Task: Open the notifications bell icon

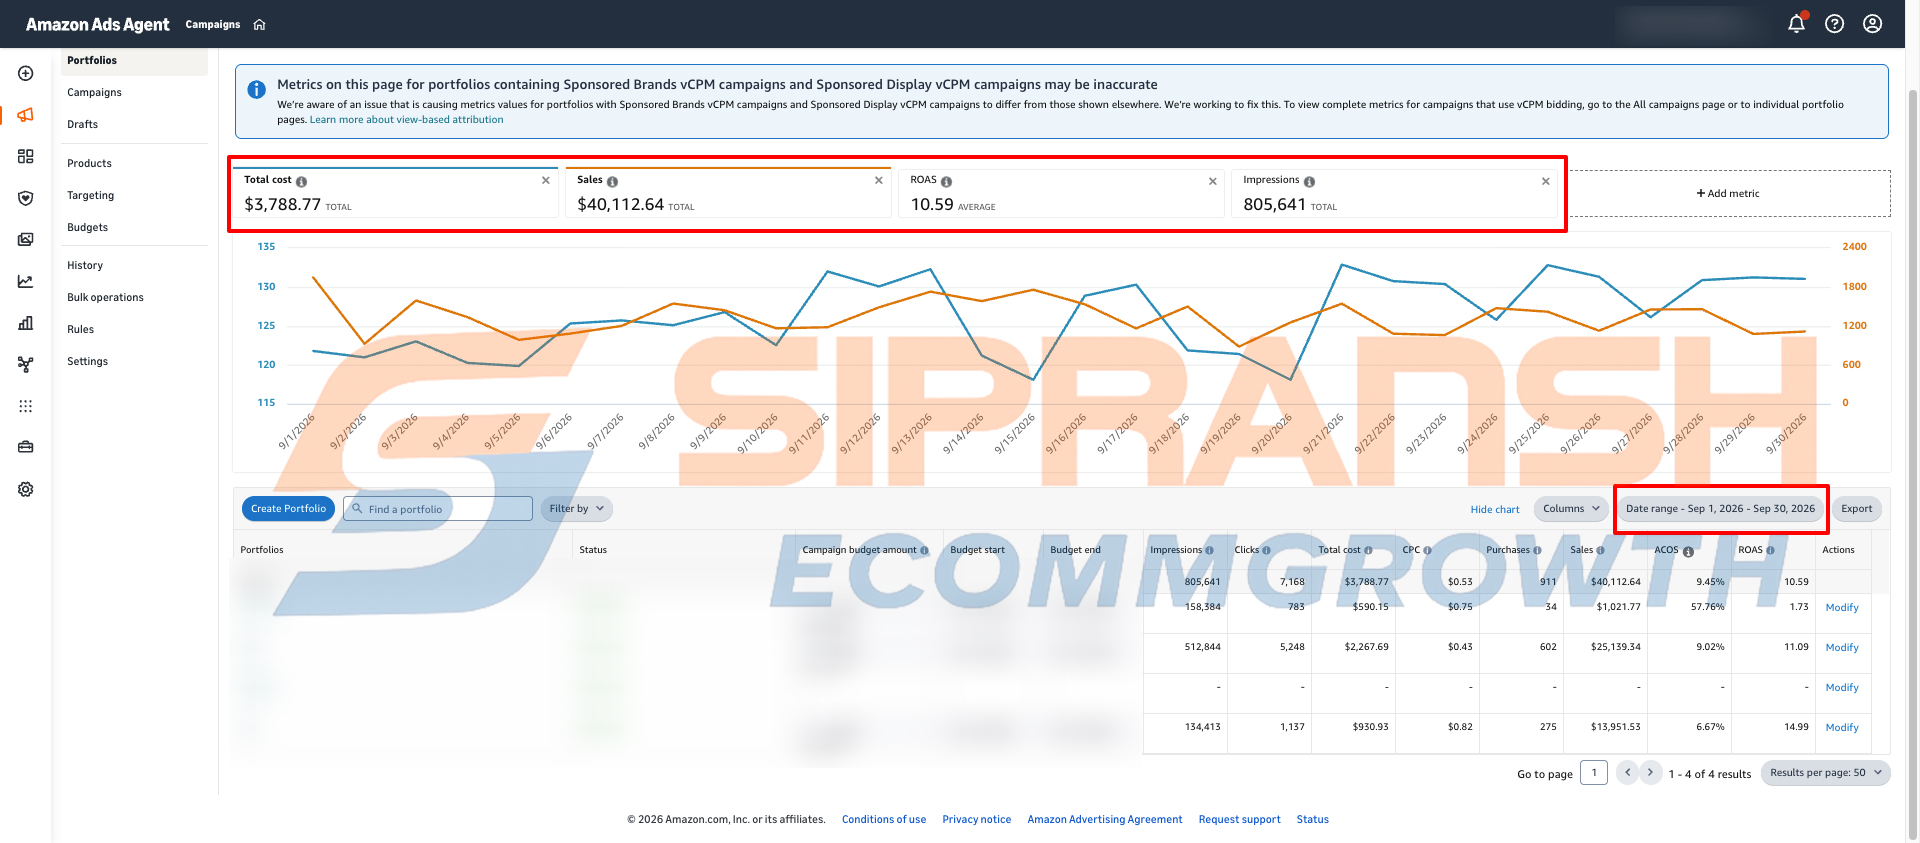Action: (1796, 24)
